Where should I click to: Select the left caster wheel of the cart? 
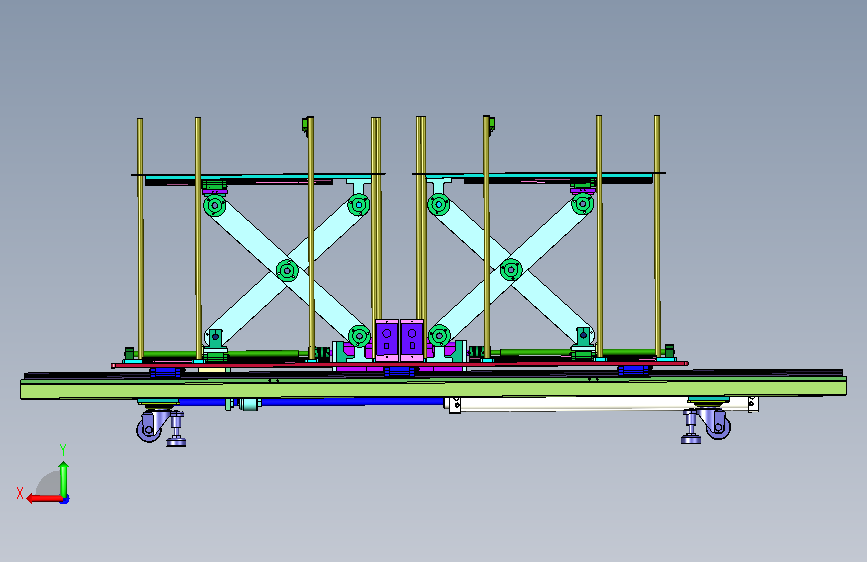[149, 429]
